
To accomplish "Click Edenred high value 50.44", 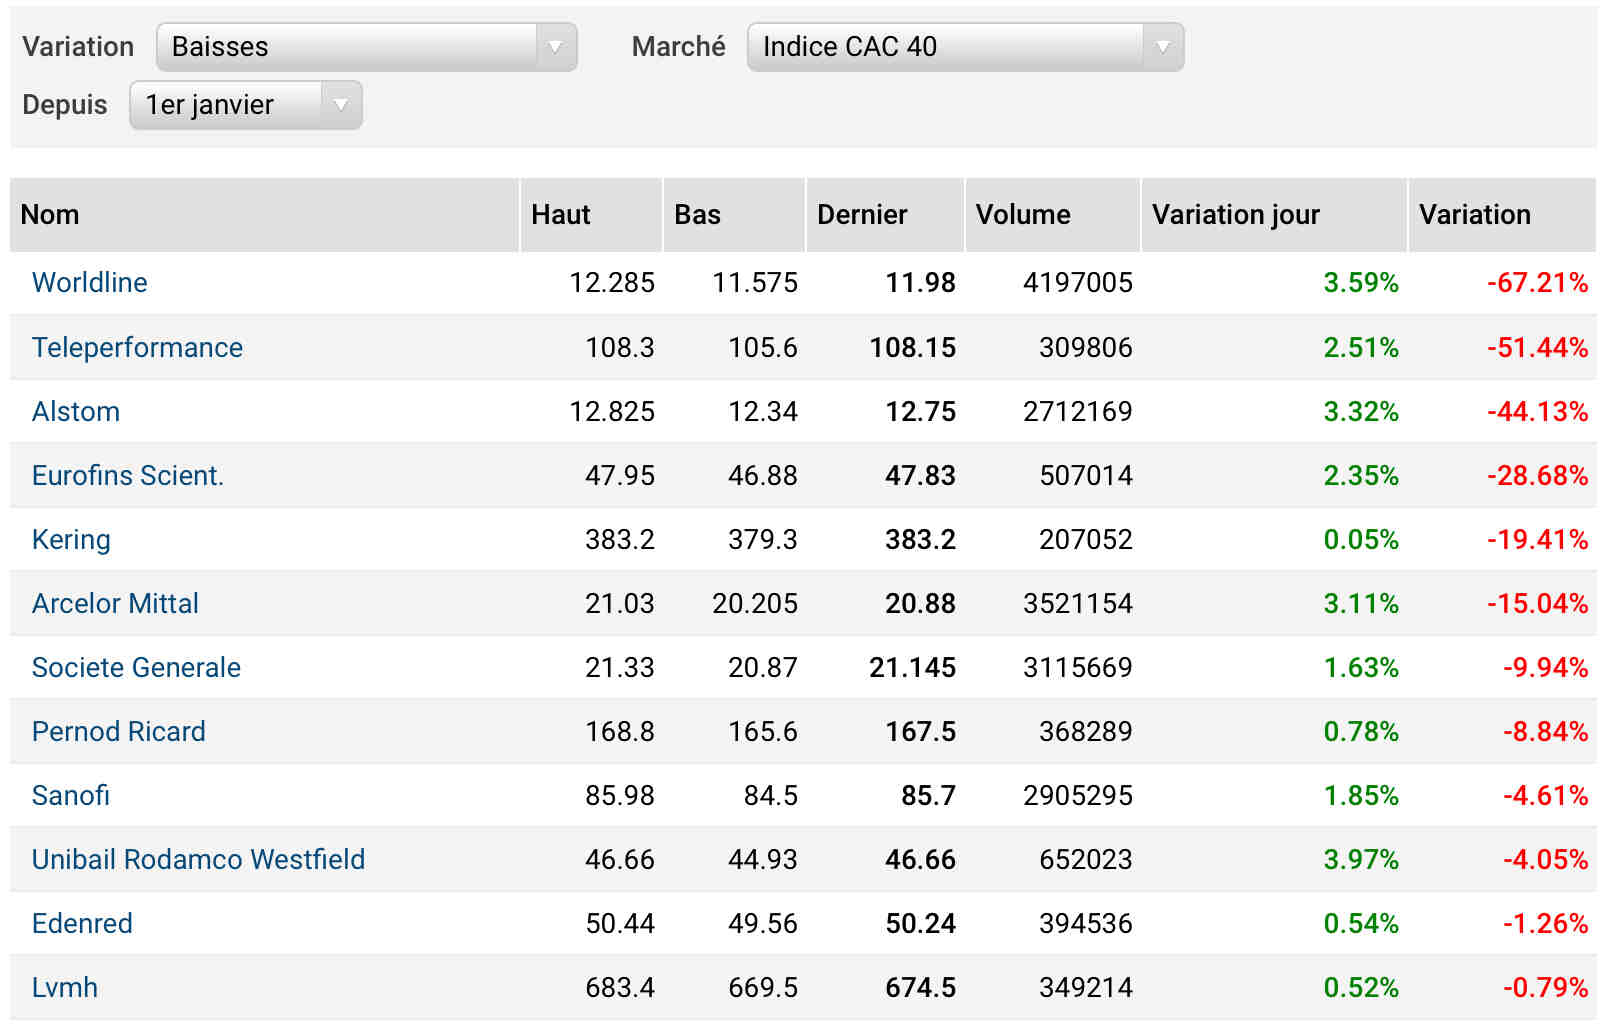I will coord(620,923).
